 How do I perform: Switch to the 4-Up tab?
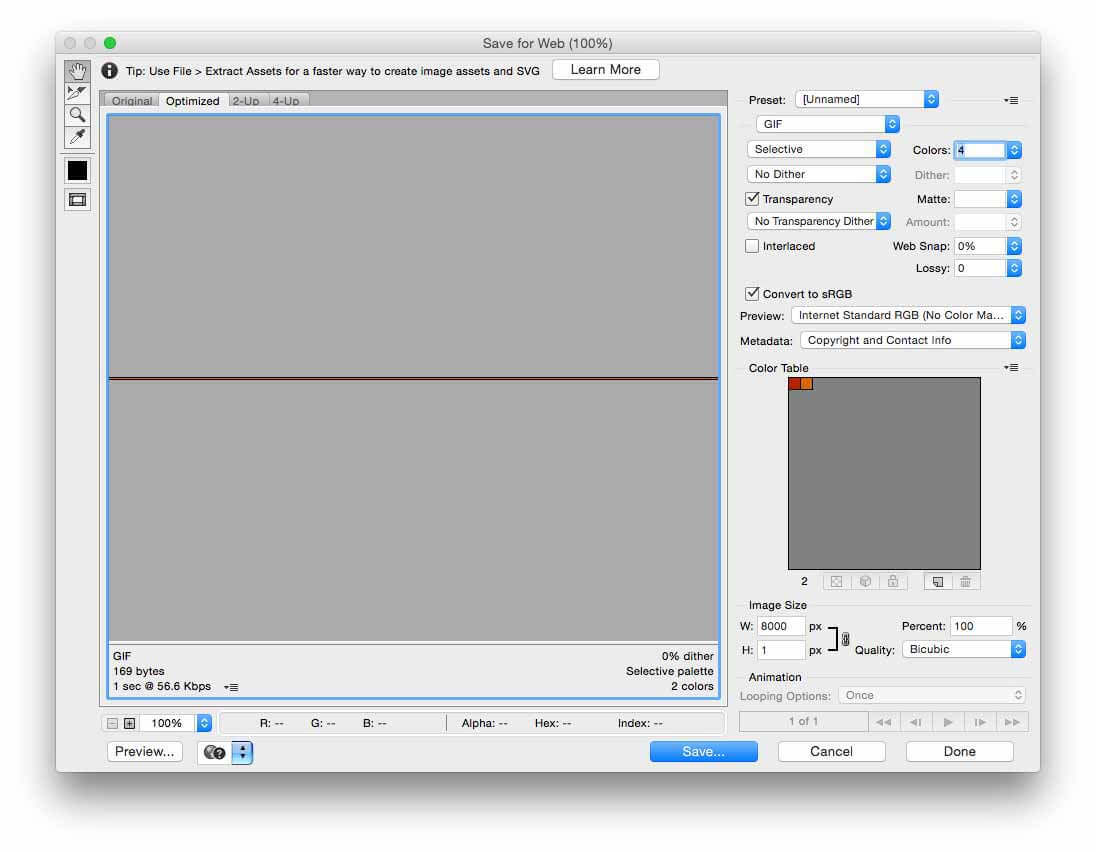point(286,101)
